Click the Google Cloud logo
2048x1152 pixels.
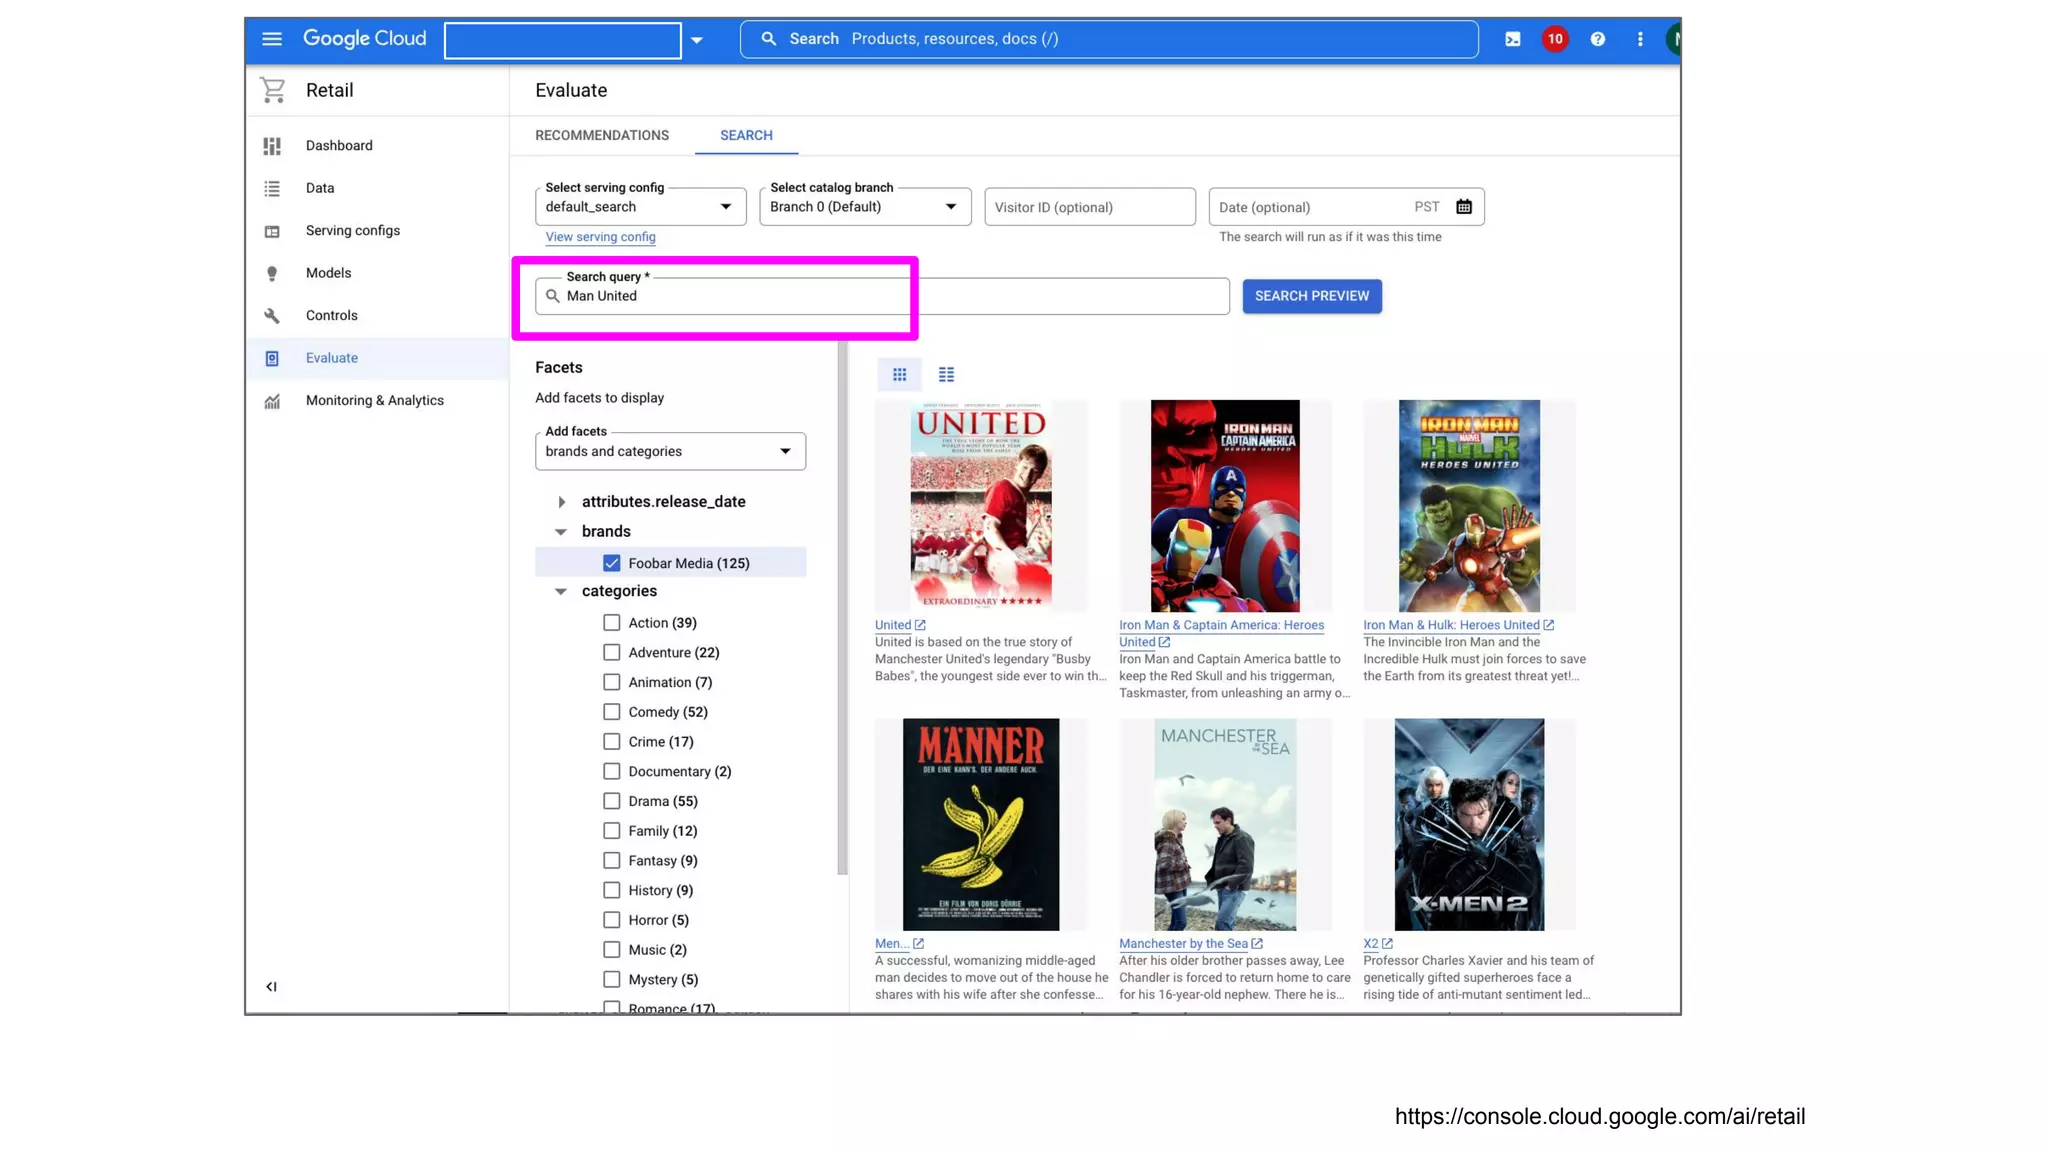point(364,39)
